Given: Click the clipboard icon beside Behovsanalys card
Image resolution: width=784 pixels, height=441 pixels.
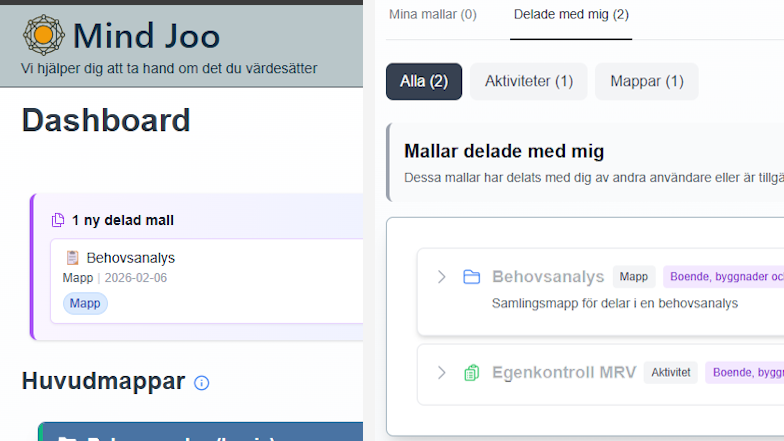Looking at the screenshot, I should point(72,258).
